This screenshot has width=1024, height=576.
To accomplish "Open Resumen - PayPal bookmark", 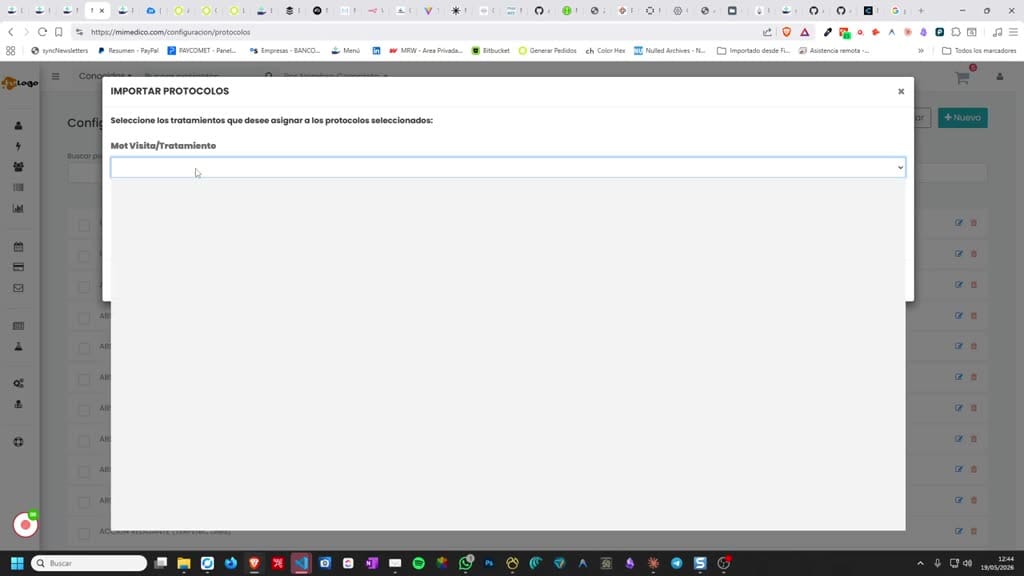I will 128,50.
